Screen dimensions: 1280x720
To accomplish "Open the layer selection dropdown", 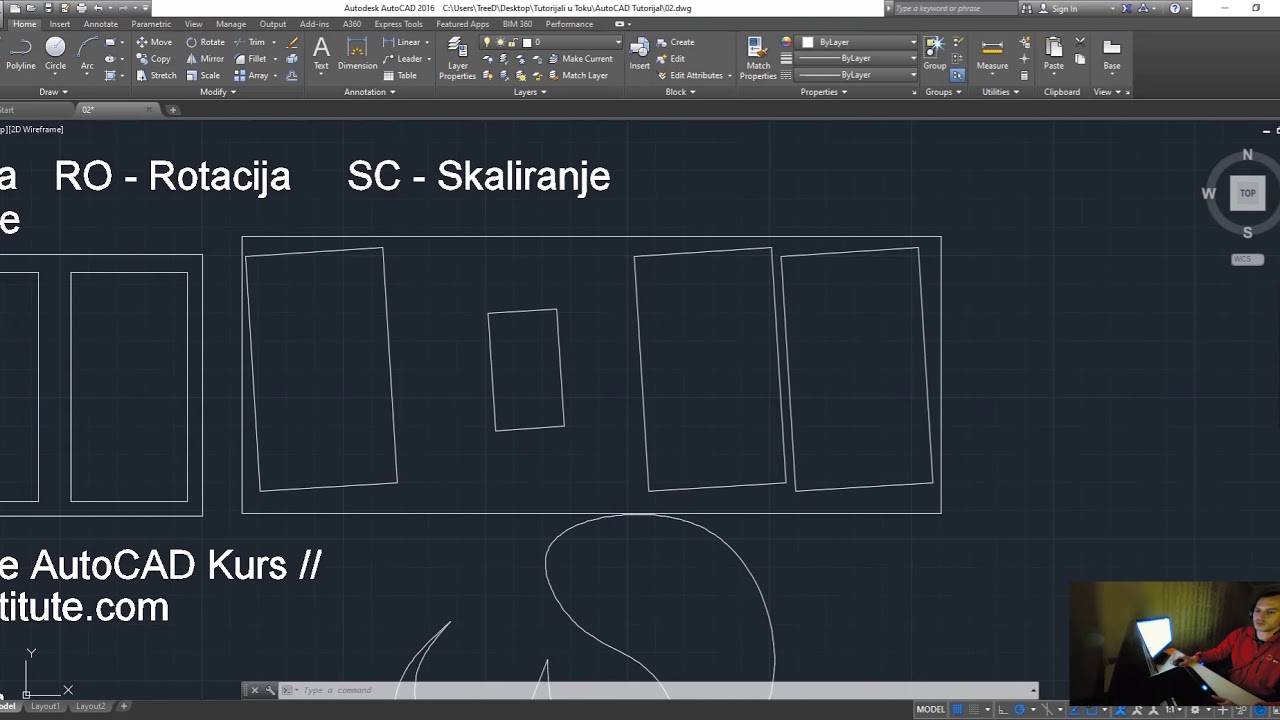I will click(551, 42).
